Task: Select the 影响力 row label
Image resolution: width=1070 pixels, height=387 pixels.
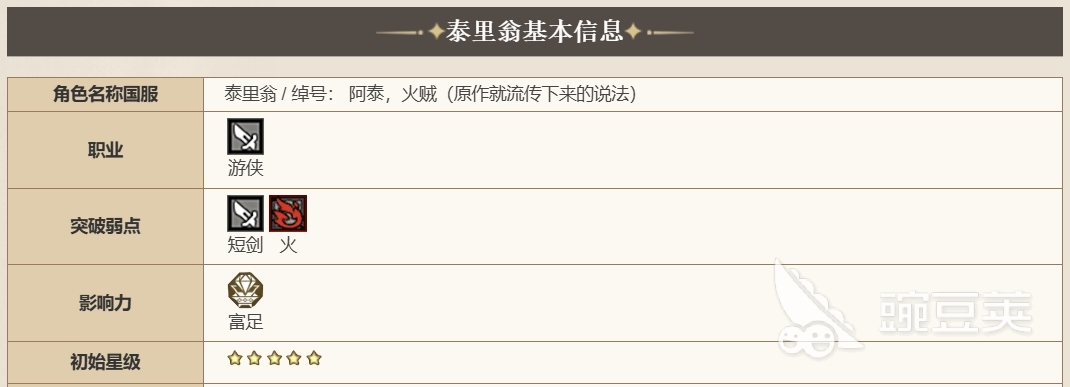Action: (x=106, y=303)
